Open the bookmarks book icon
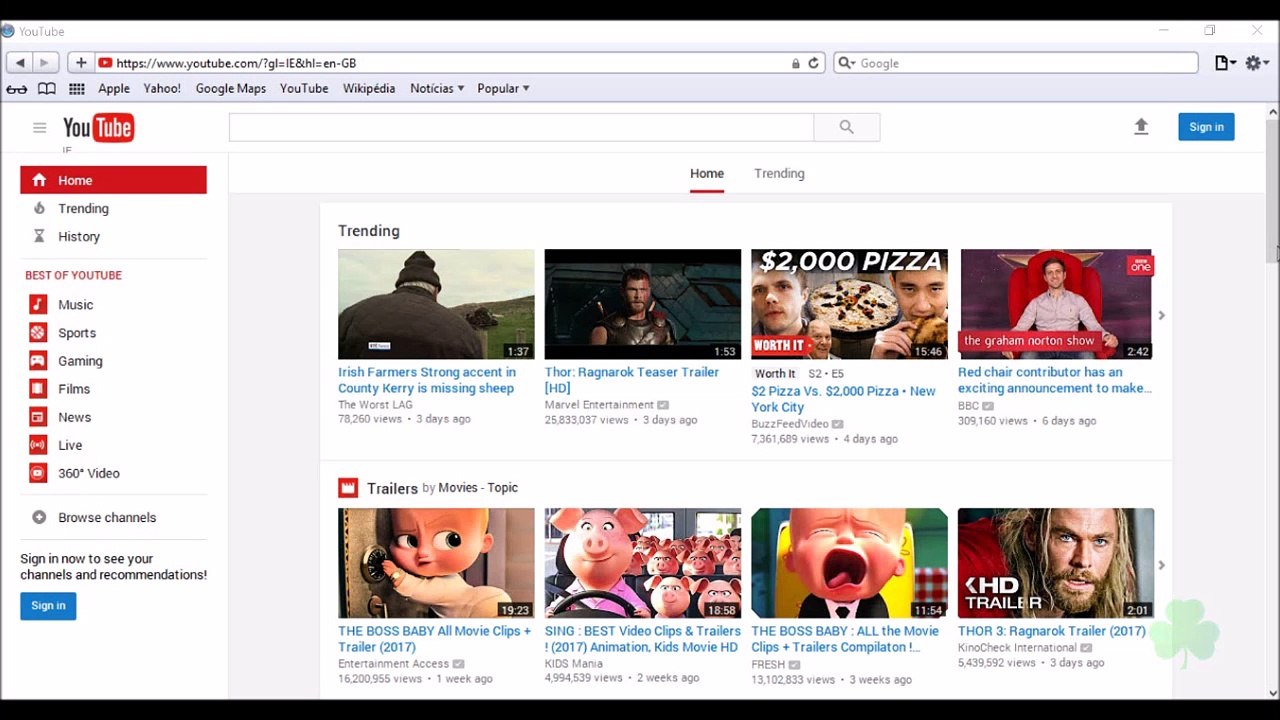1280x720 pixels. [x=47, y=89]
